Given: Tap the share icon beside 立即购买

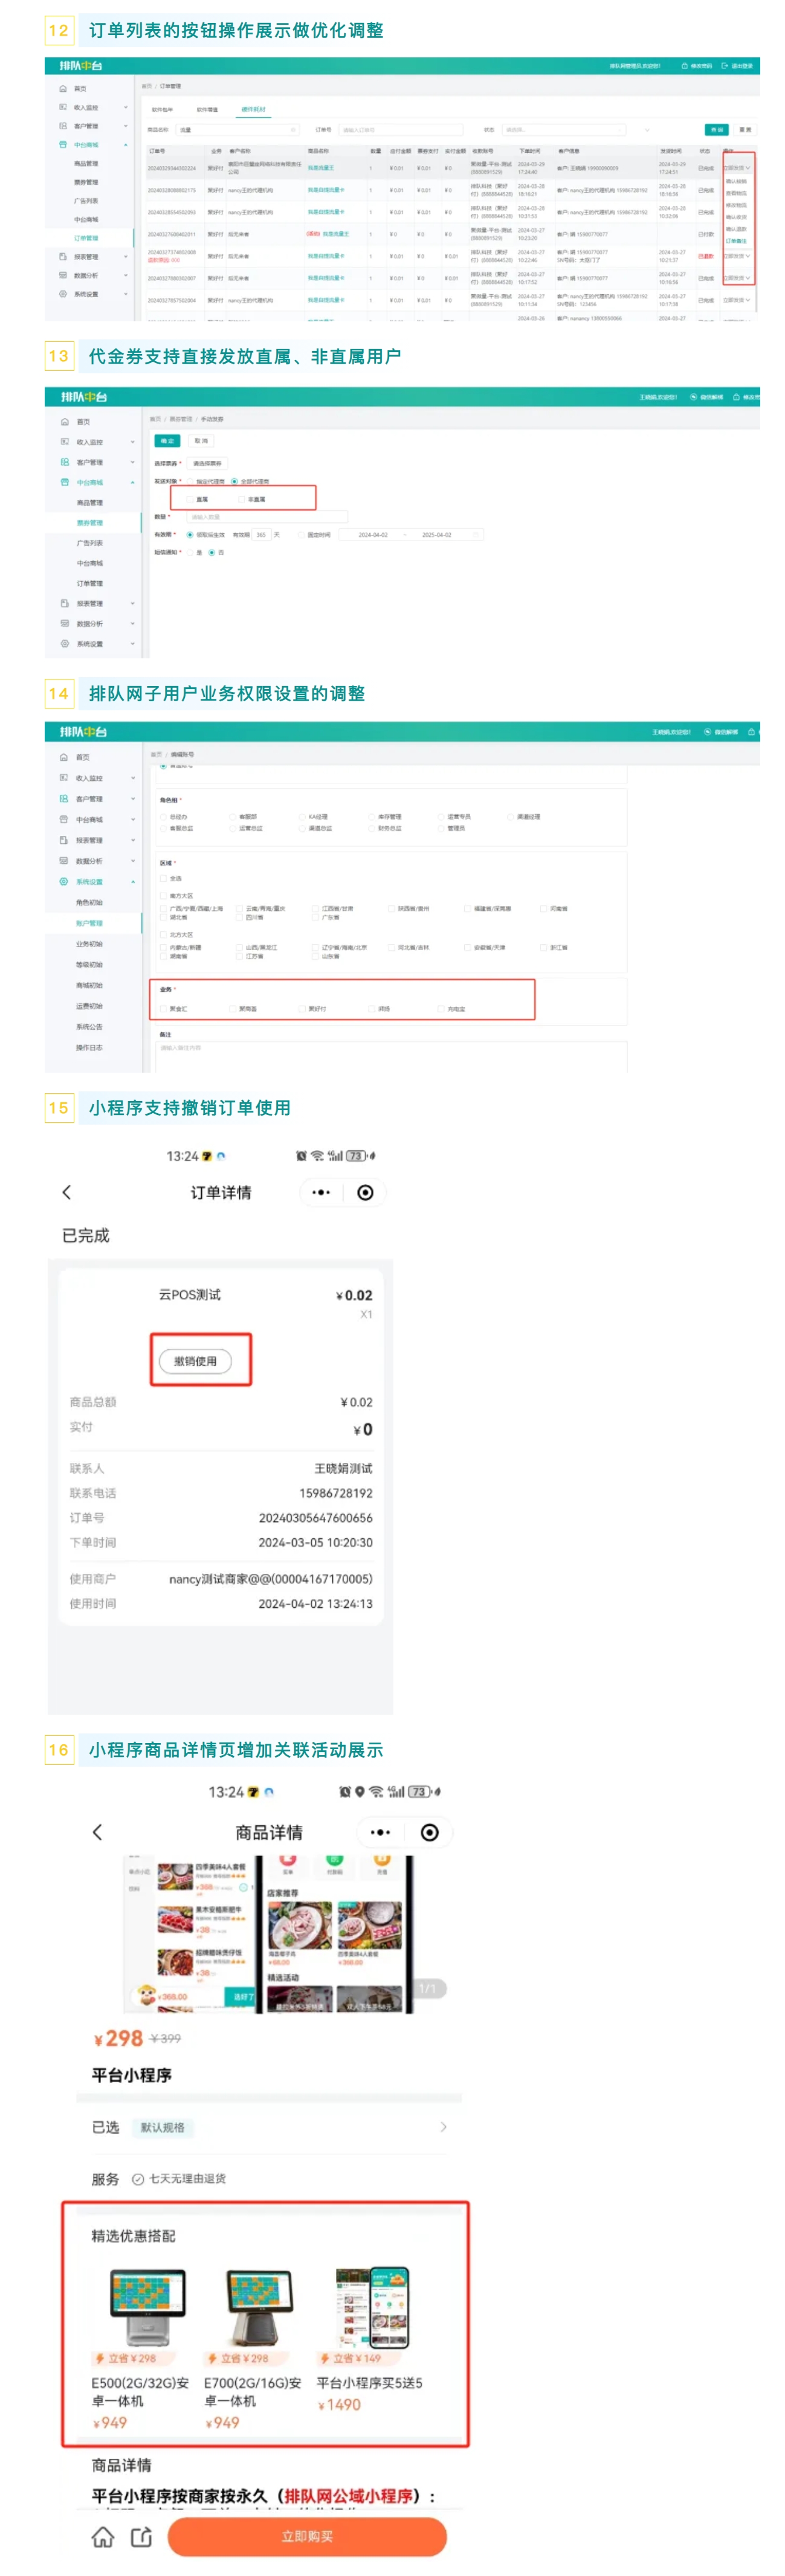Looking at the screenshot, I should tap(141, 2537).
